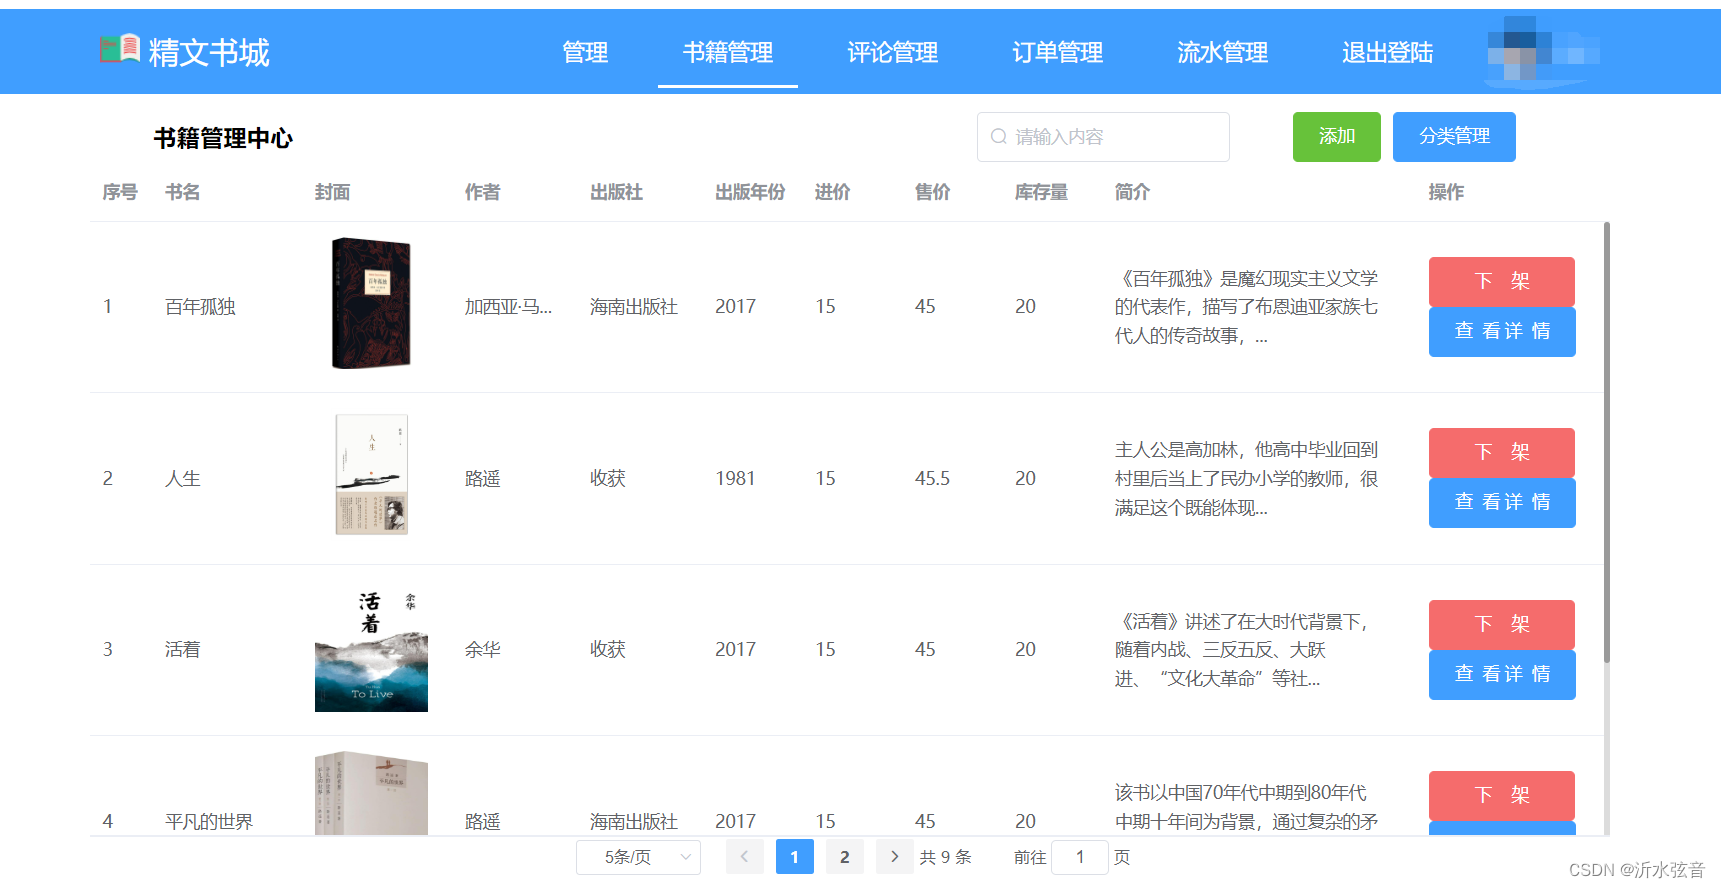Select page 1 in pagination
This screenshot has width=1721, height=888.
click(795, 857)
